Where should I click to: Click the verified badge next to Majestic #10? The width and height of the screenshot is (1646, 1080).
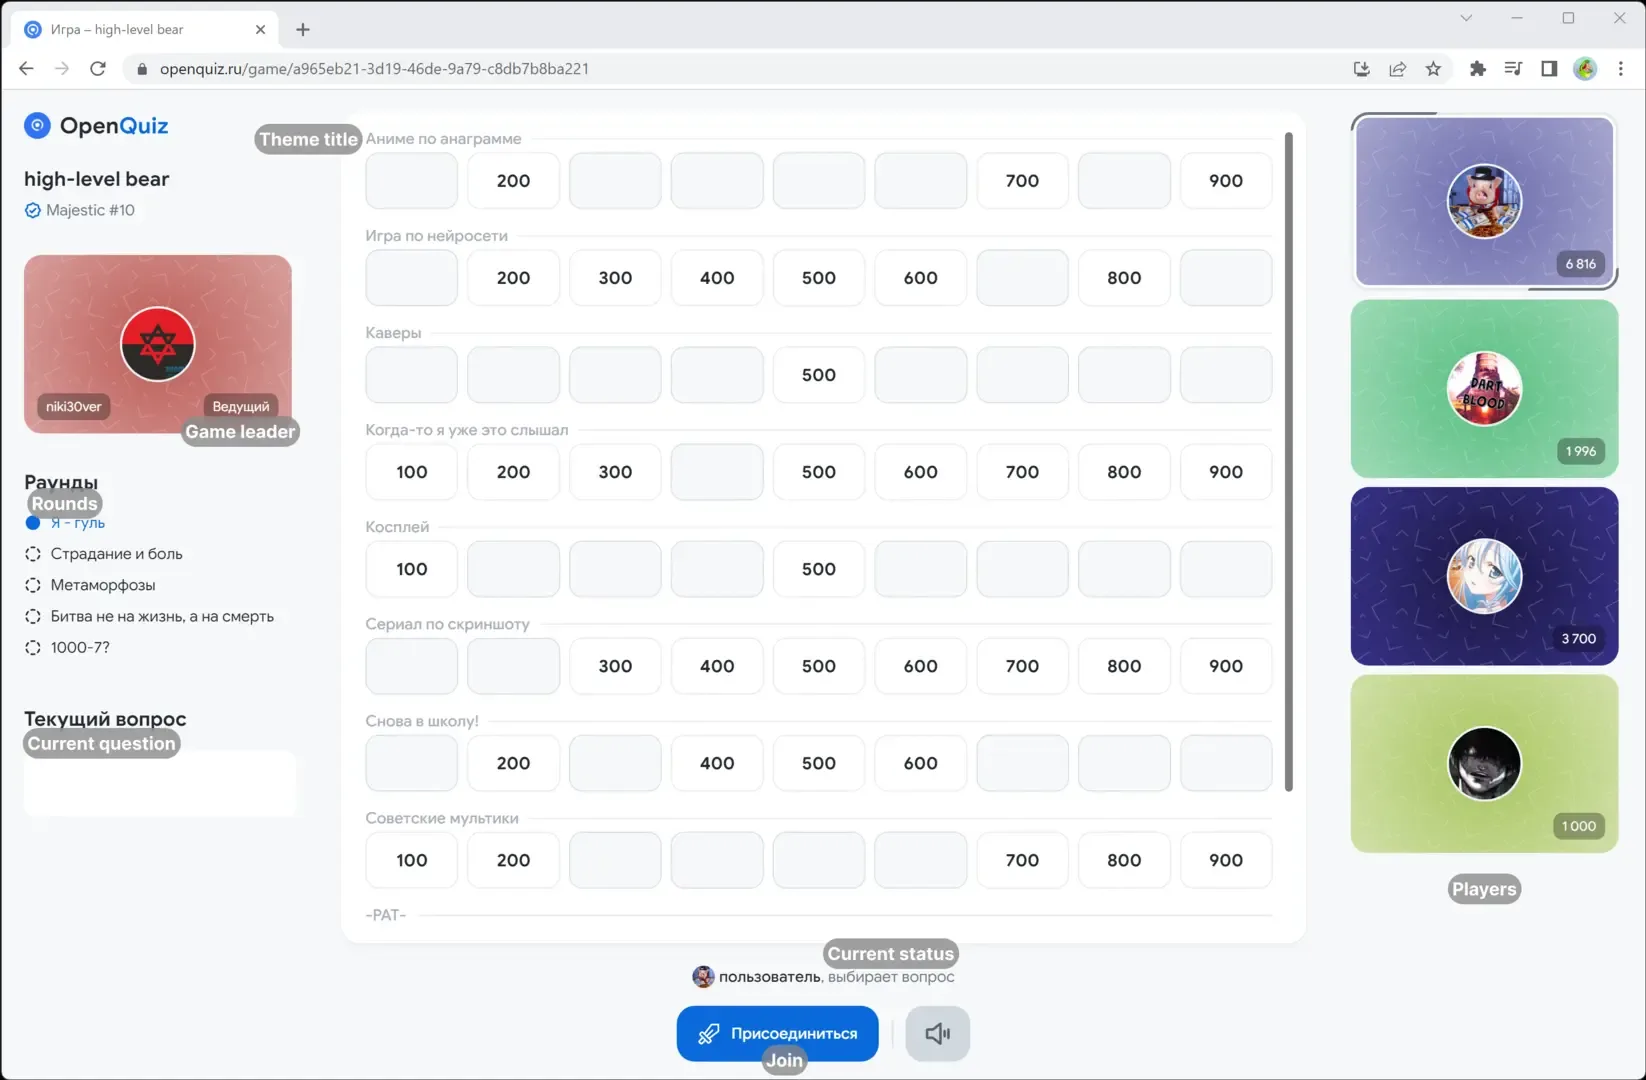[33, 210]
